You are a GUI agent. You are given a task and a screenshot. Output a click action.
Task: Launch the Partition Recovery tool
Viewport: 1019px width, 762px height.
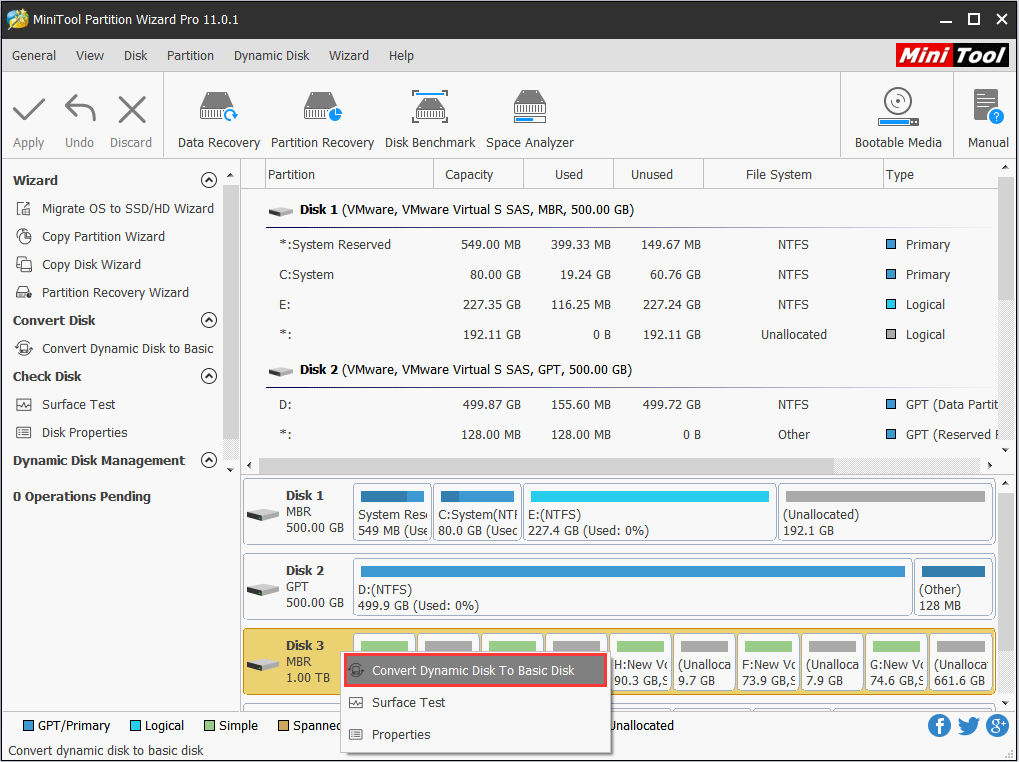(322, 115)
